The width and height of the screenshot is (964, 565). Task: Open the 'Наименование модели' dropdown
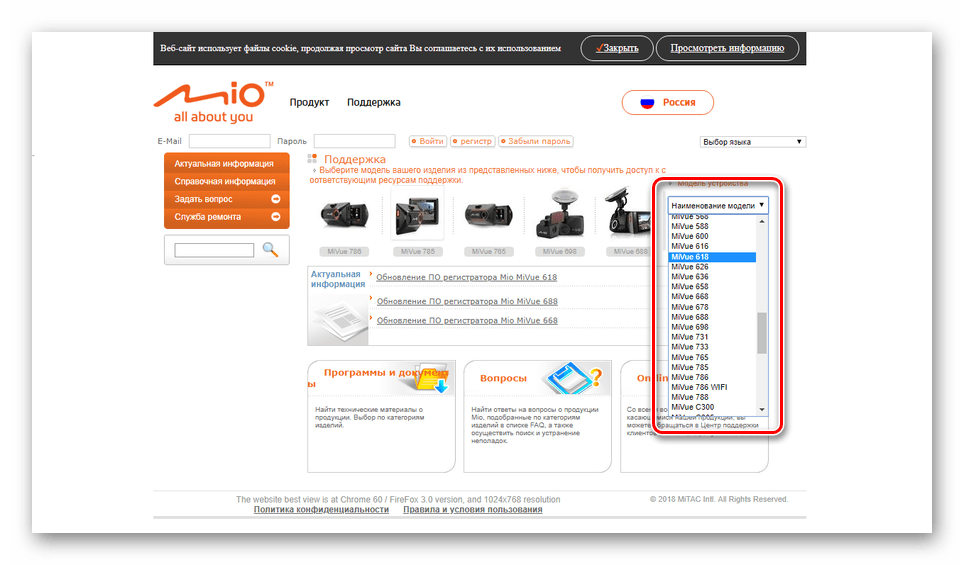[x=718, y=204]
